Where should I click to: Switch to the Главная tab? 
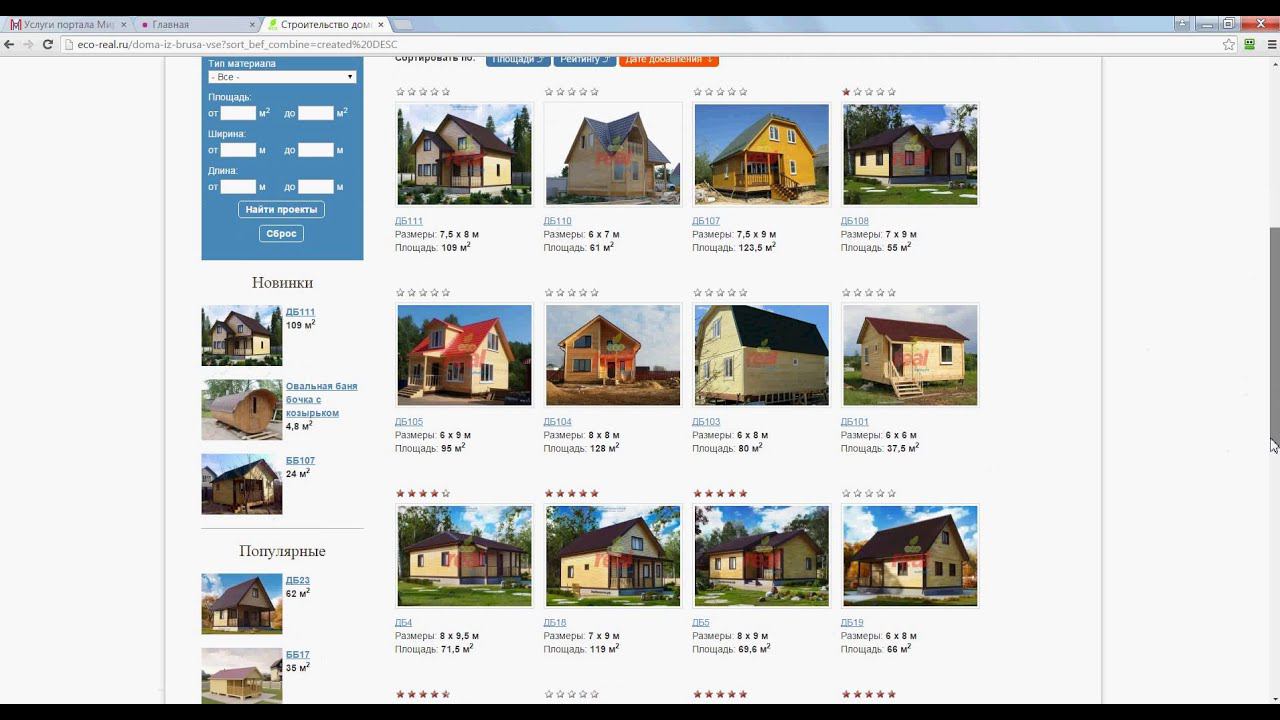pyautogui.click(x=195, y=24)
